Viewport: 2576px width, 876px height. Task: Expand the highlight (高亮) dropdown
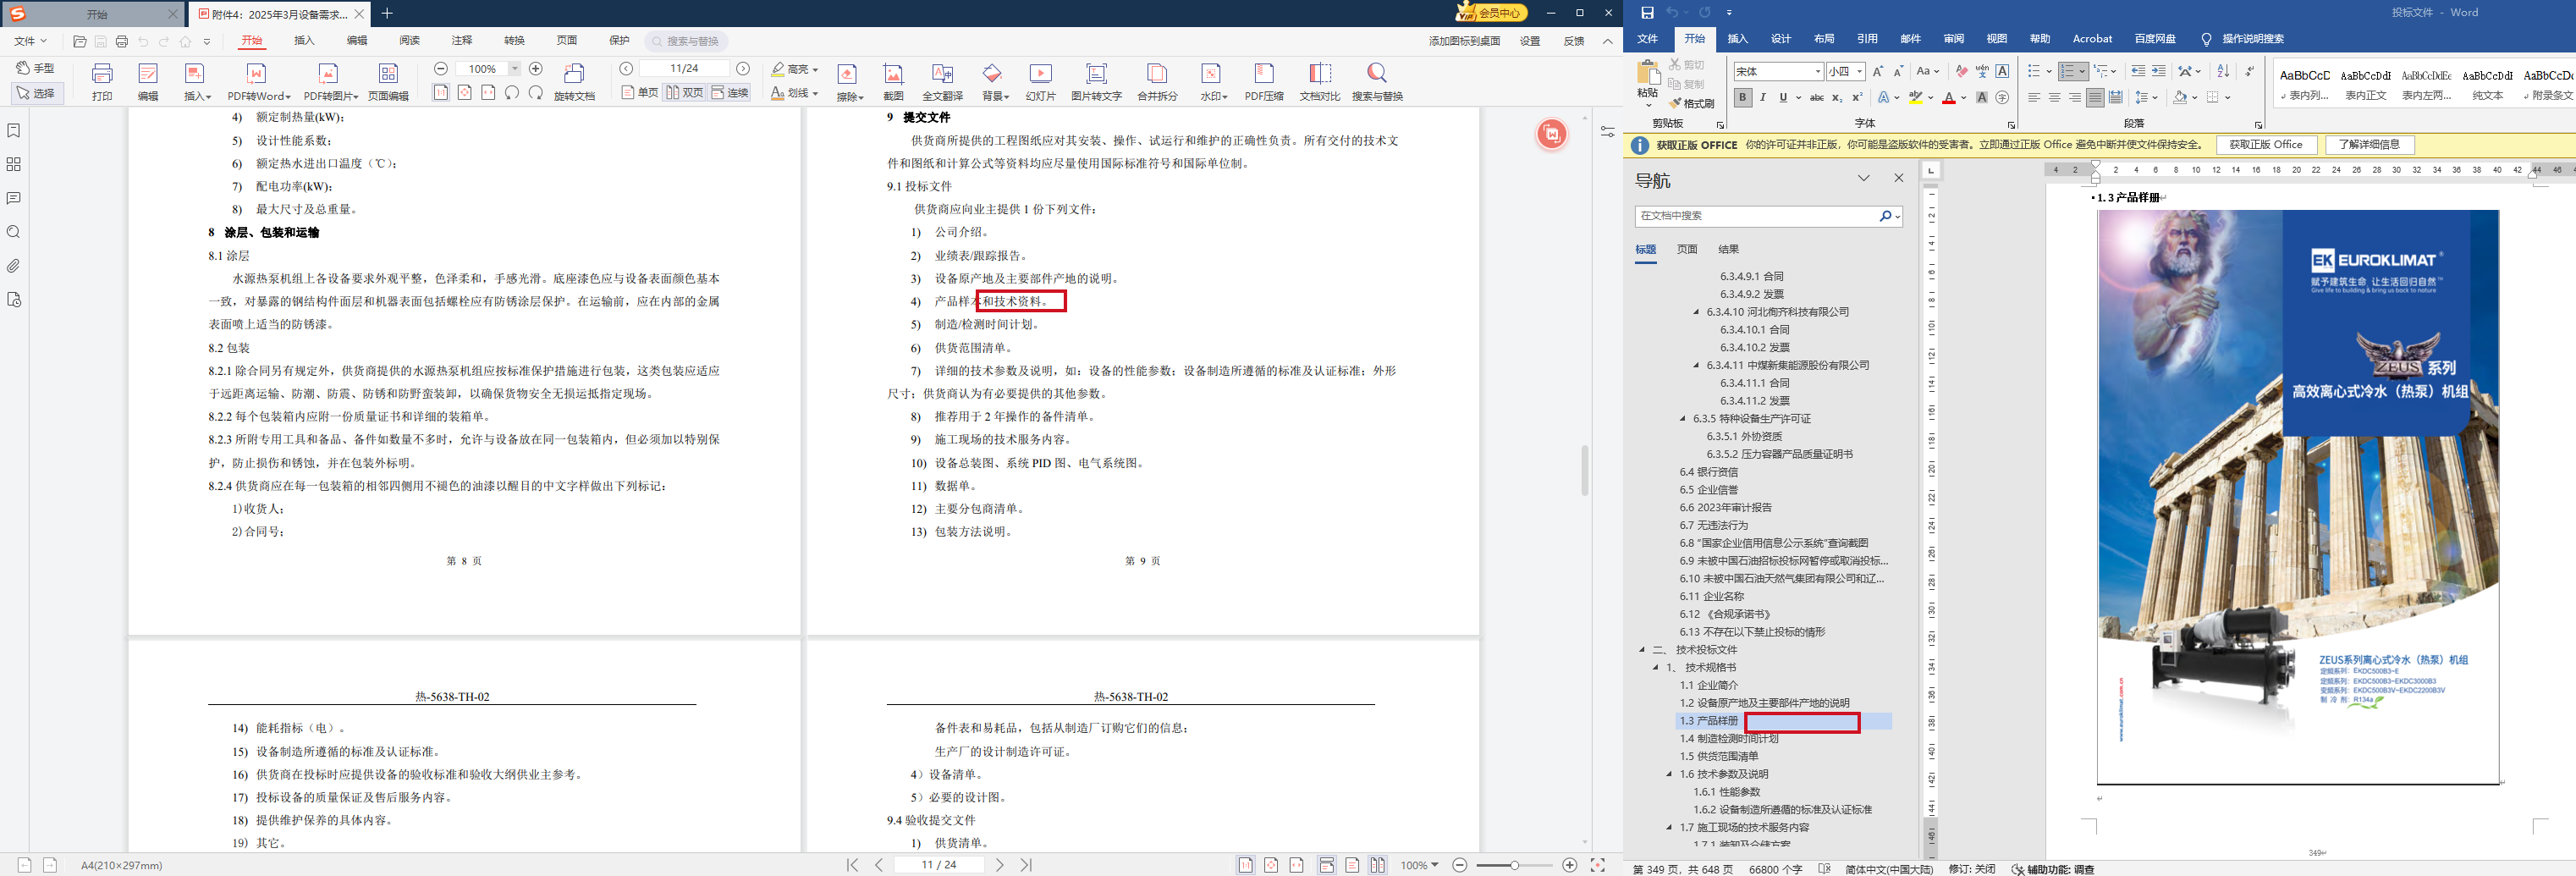point(815,70)
